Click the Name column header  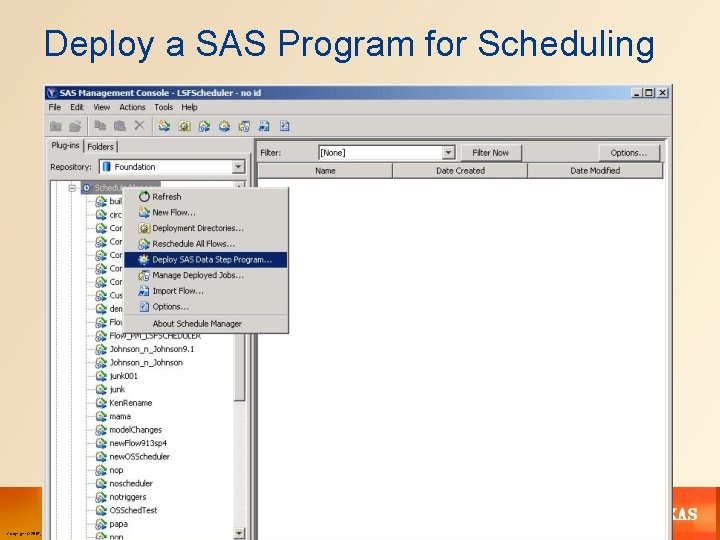(x=325, y=170)
